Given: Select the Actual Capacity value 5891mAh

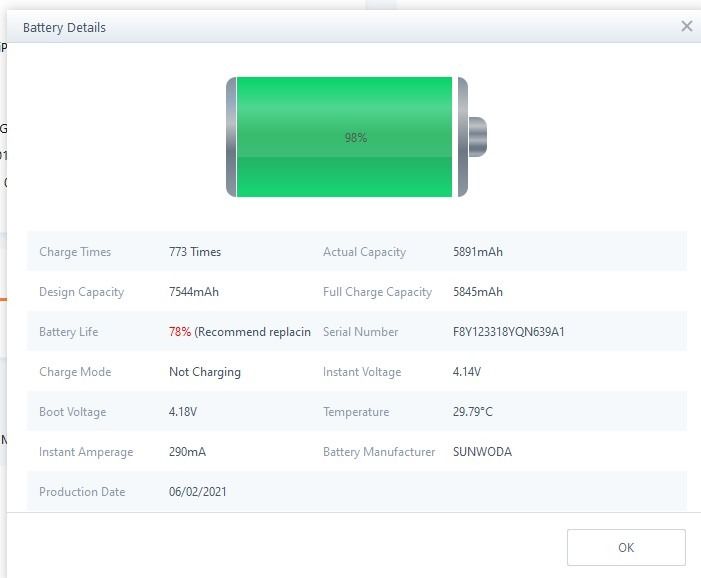Looking at the screenshot, I should click(478, 252).
